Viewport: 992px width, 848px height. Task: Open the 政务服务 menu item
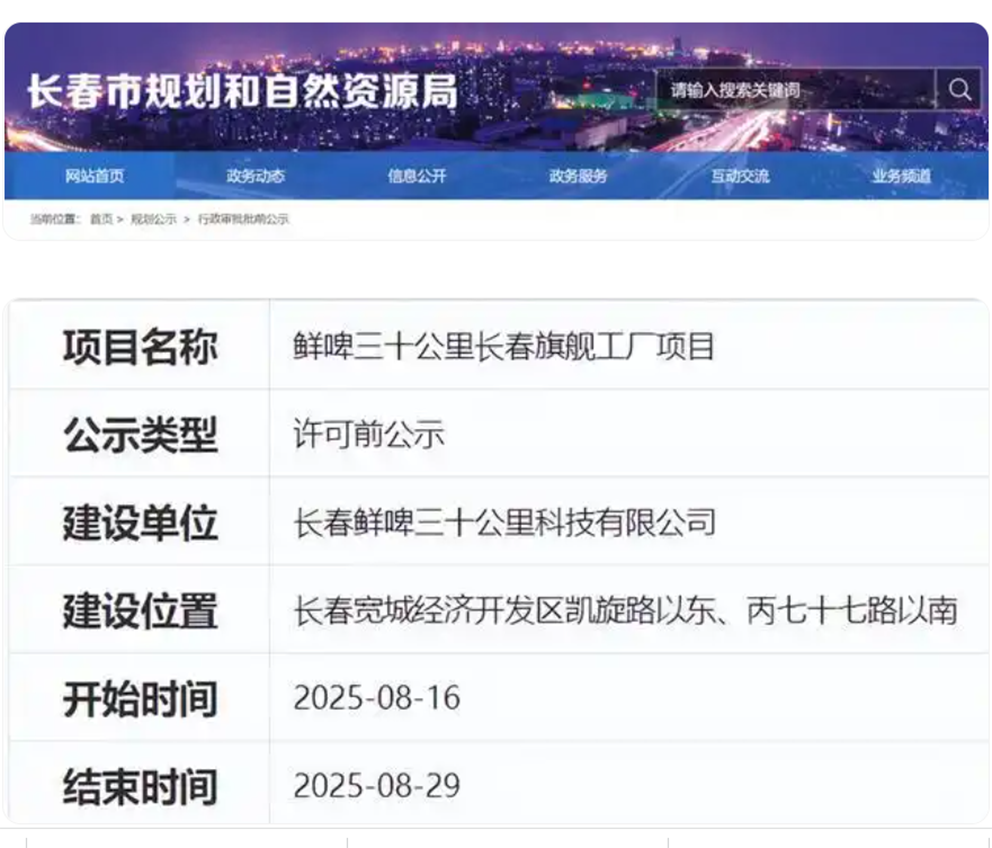(578, 176)
